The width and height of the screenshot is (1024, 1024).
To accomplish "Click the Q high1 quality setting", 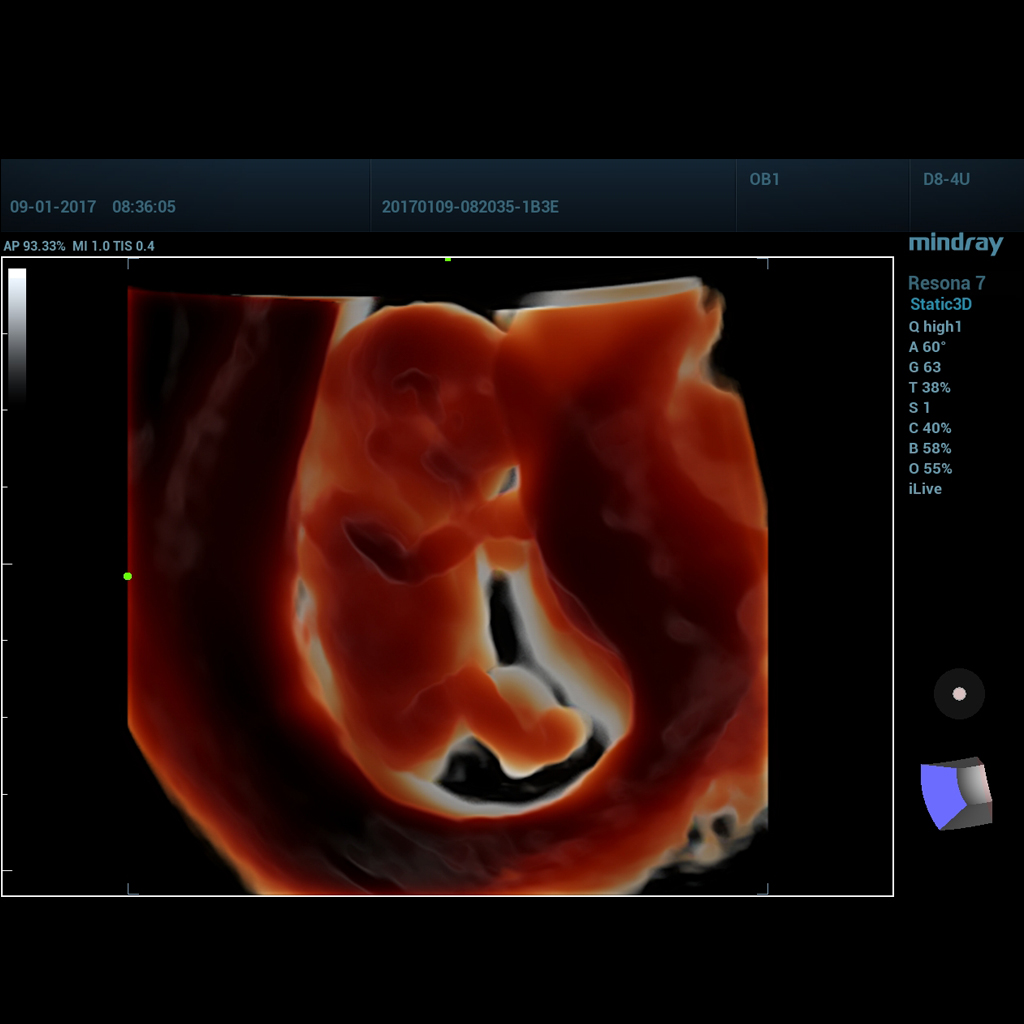I will click(934, 327).
